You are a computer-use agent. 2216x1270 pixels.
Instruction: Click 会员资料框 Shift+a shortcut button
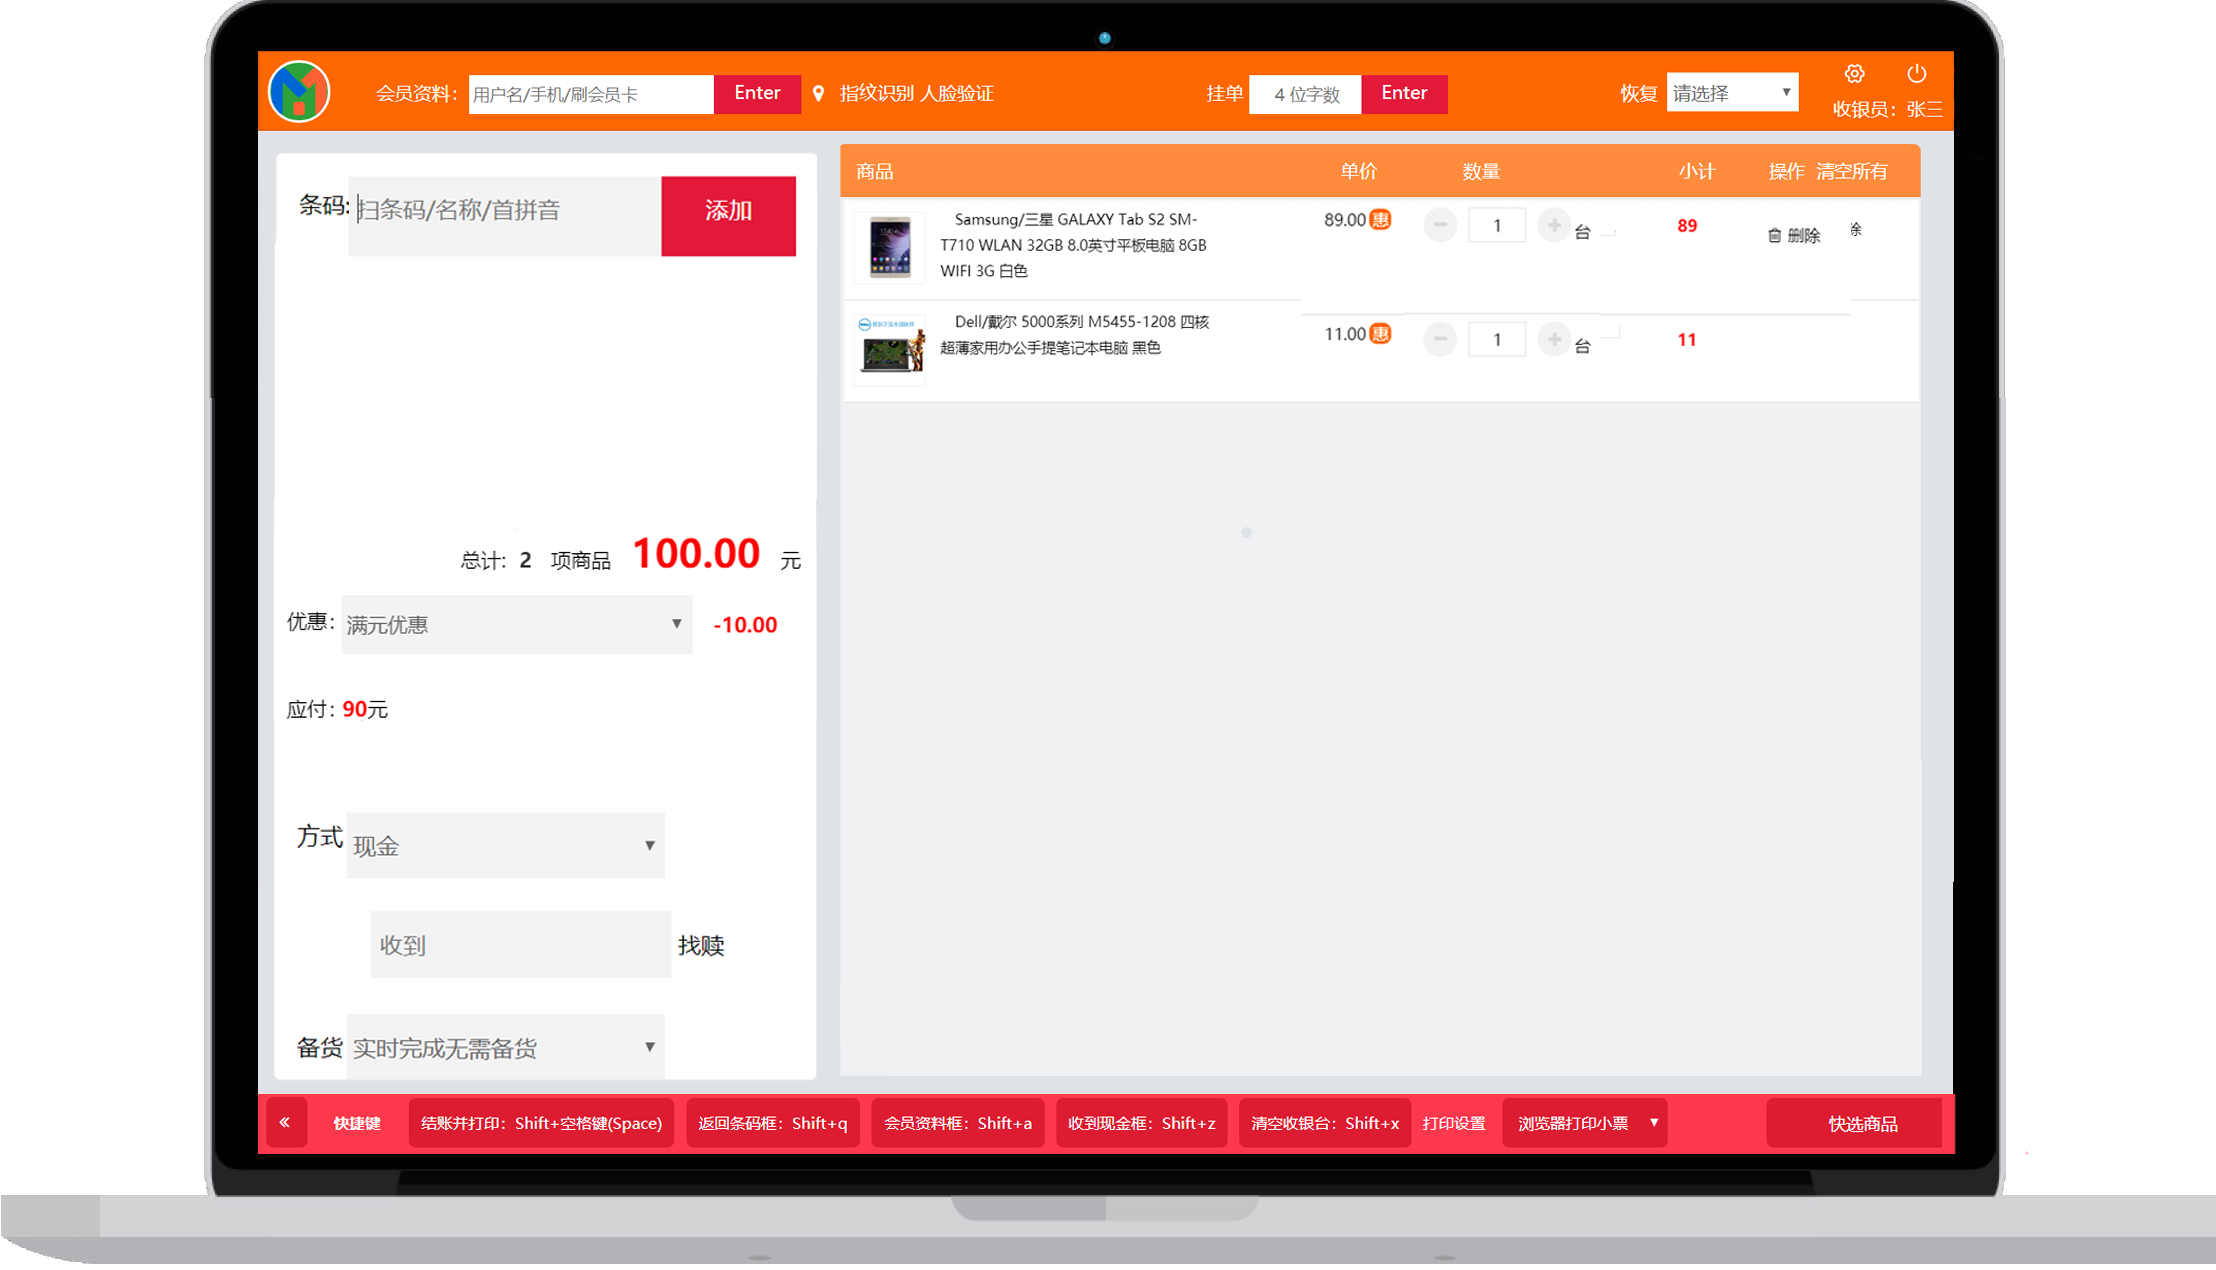click(958, 1123)
